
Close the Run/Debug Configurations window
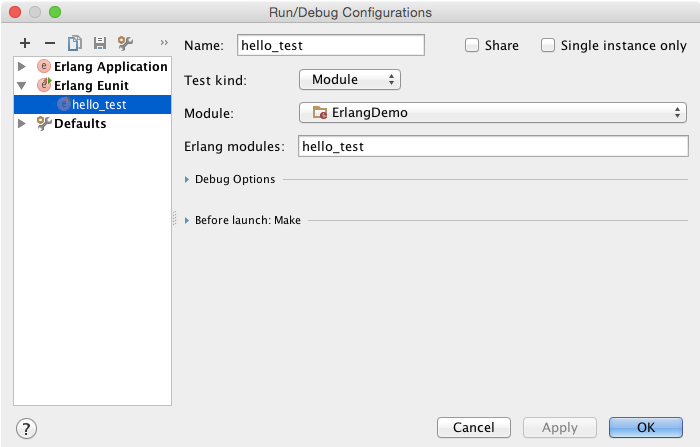tap(15, 12)
